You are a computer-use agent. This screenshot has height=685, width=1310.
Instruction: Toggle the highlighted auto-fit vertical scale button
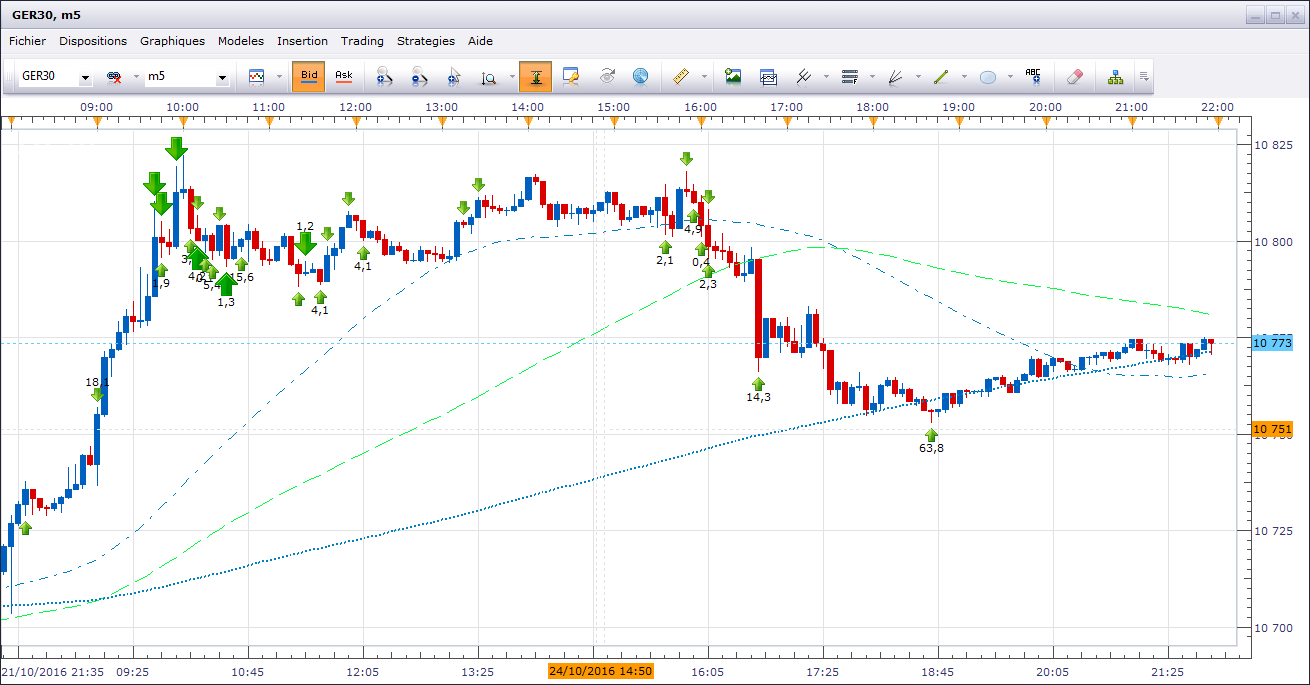click(x=535, y=76)
